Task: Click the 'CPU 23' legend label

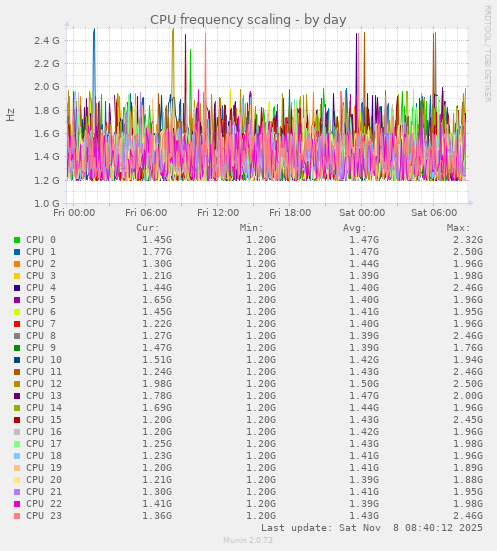Action: click(x=44, y=516)
